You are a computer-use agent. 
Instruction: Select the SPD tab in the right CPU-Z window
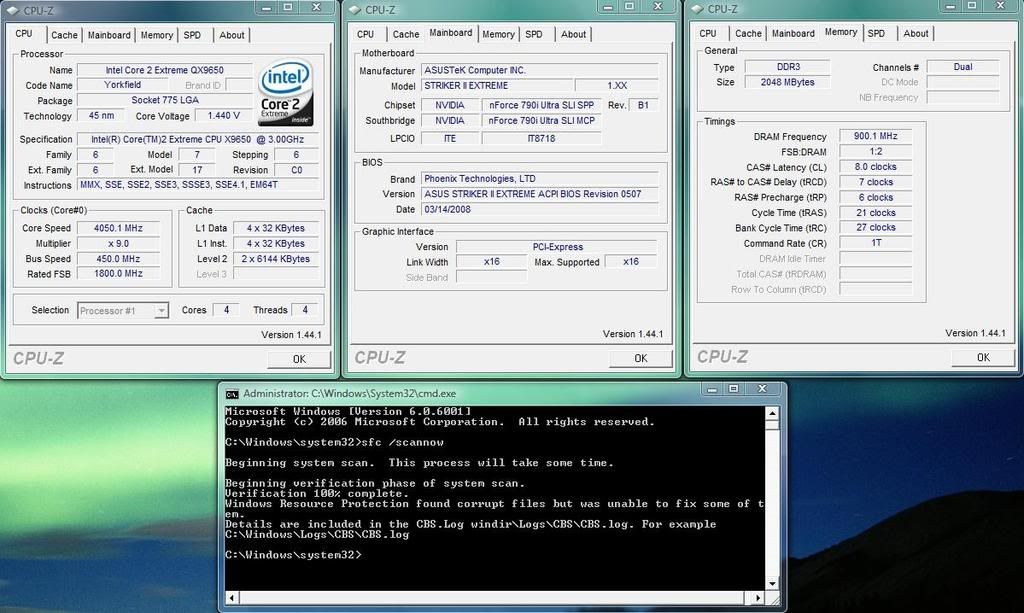pyautogui.click(x=876, y=33)
